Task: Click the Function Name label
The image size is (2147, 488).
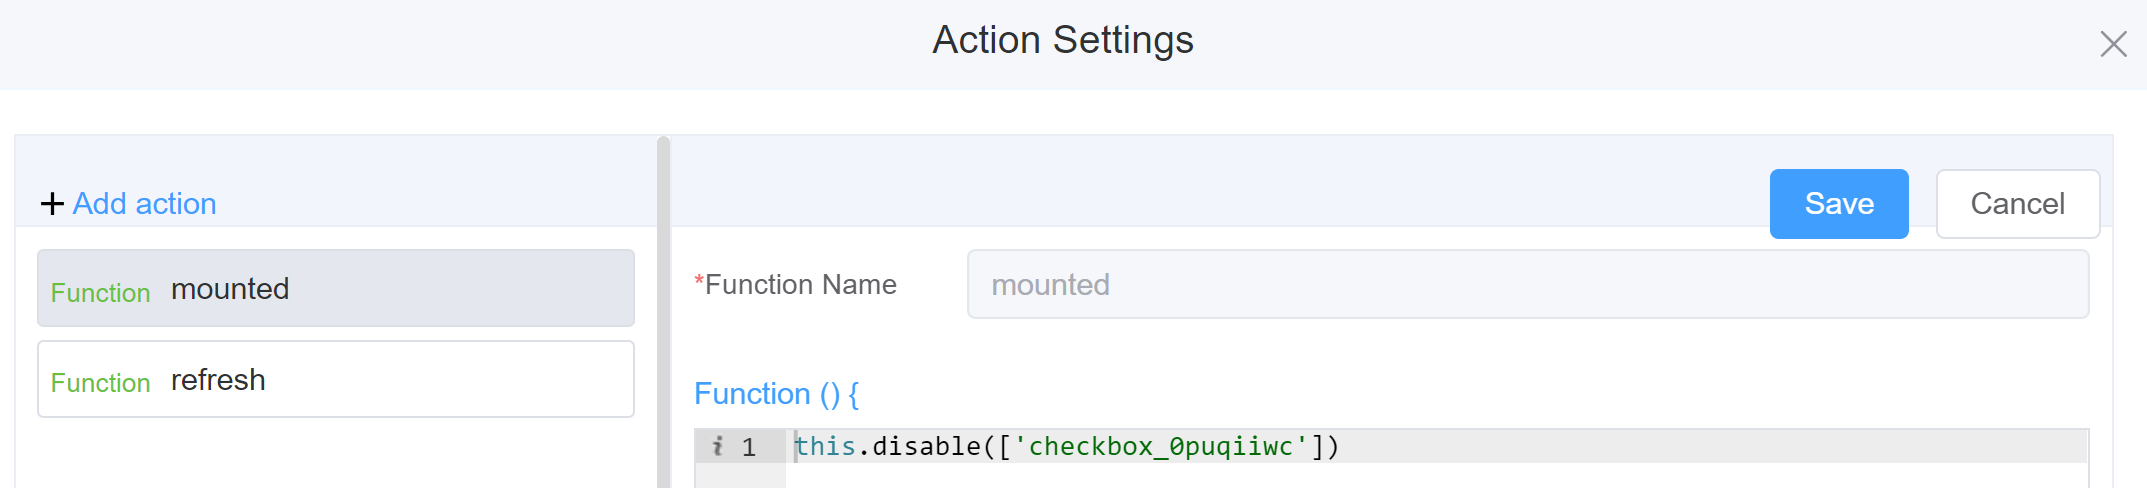Action: [800, 285]
